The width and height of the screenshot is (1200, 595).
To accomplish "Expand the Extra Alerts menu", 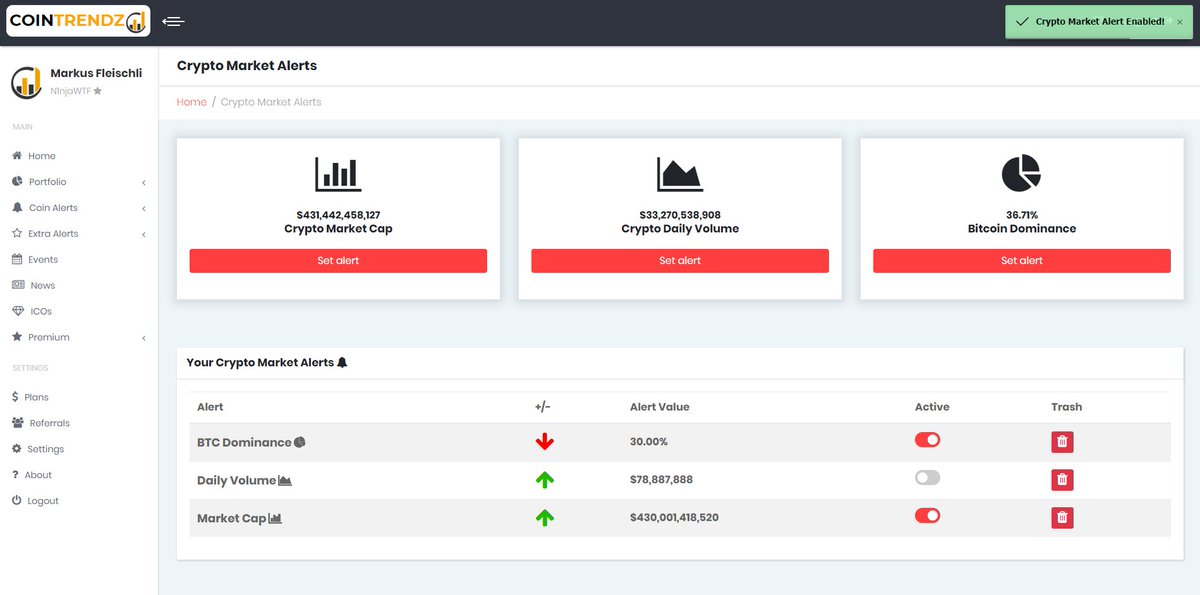I will pos(79,234).
